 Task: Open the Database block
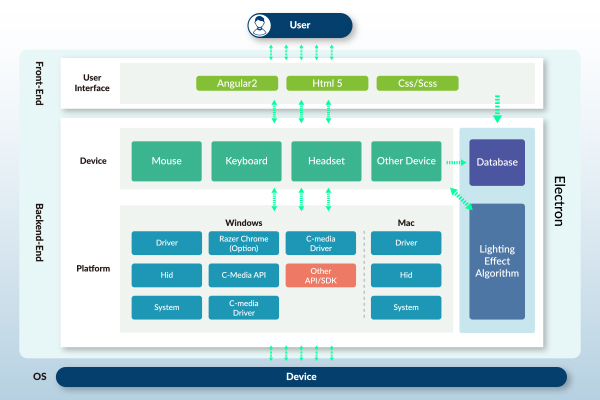tap(497, 162)
